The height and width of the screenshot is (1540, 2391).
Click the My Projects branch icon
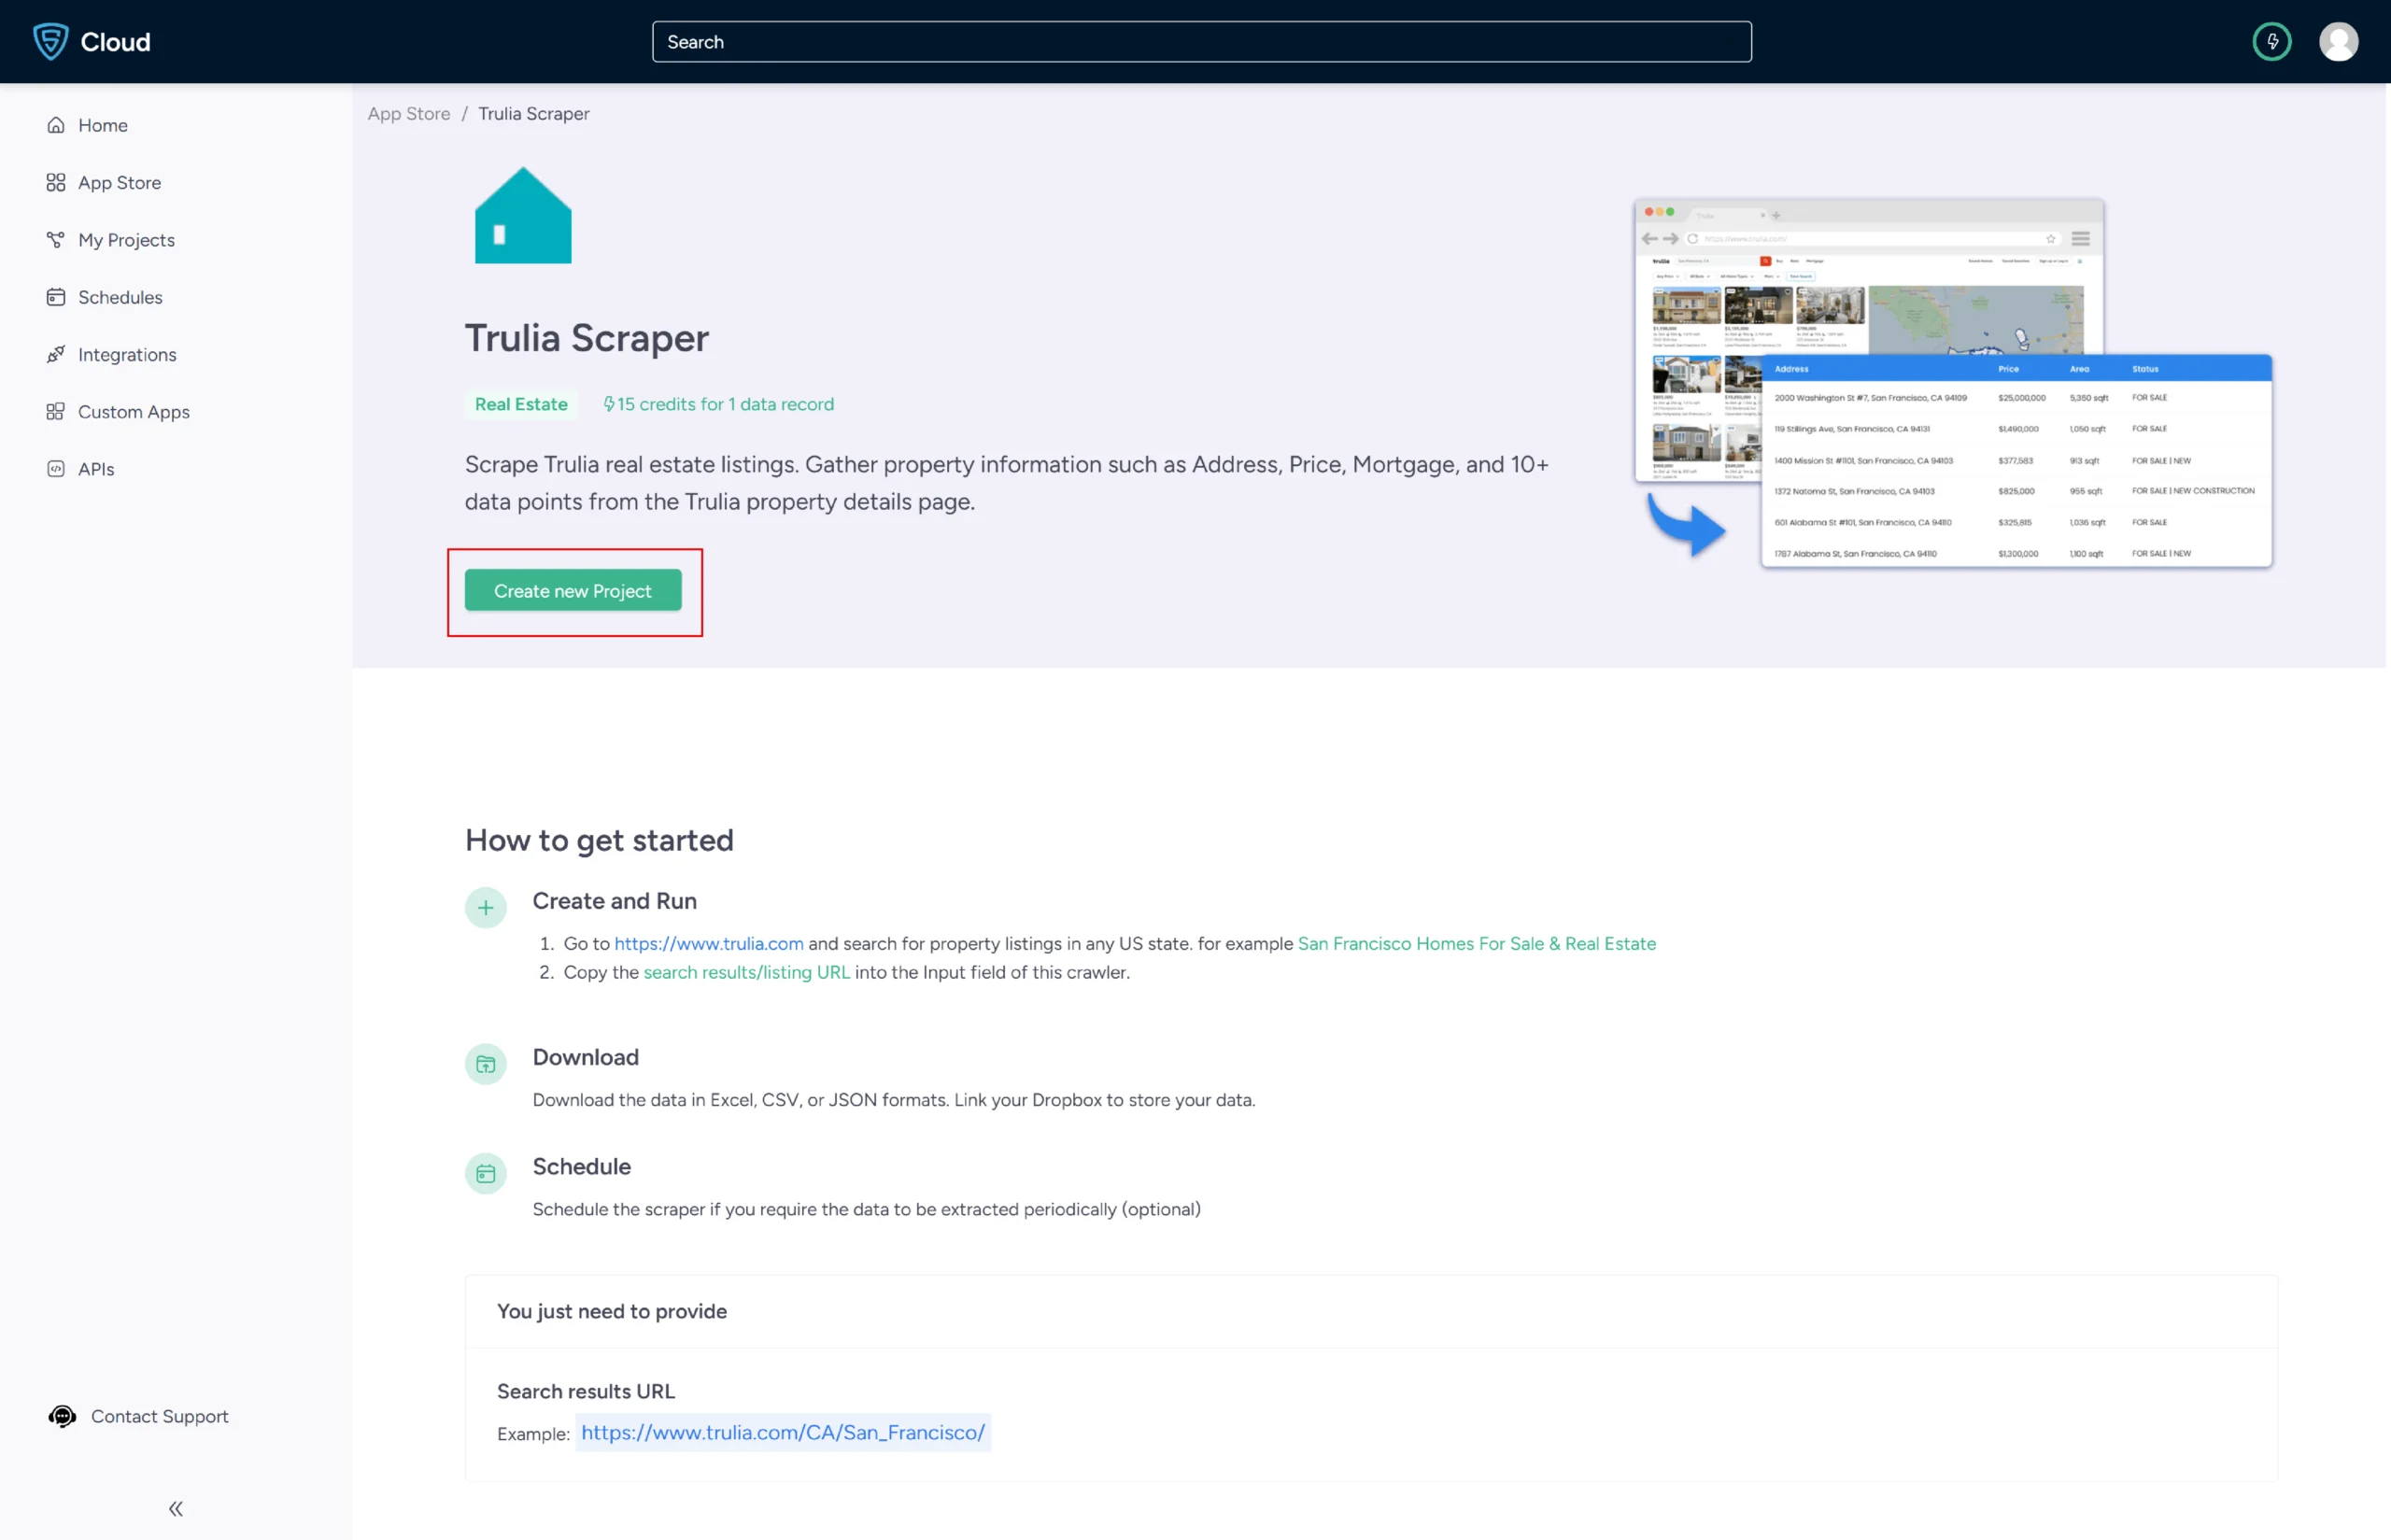[x=56, y=240]
